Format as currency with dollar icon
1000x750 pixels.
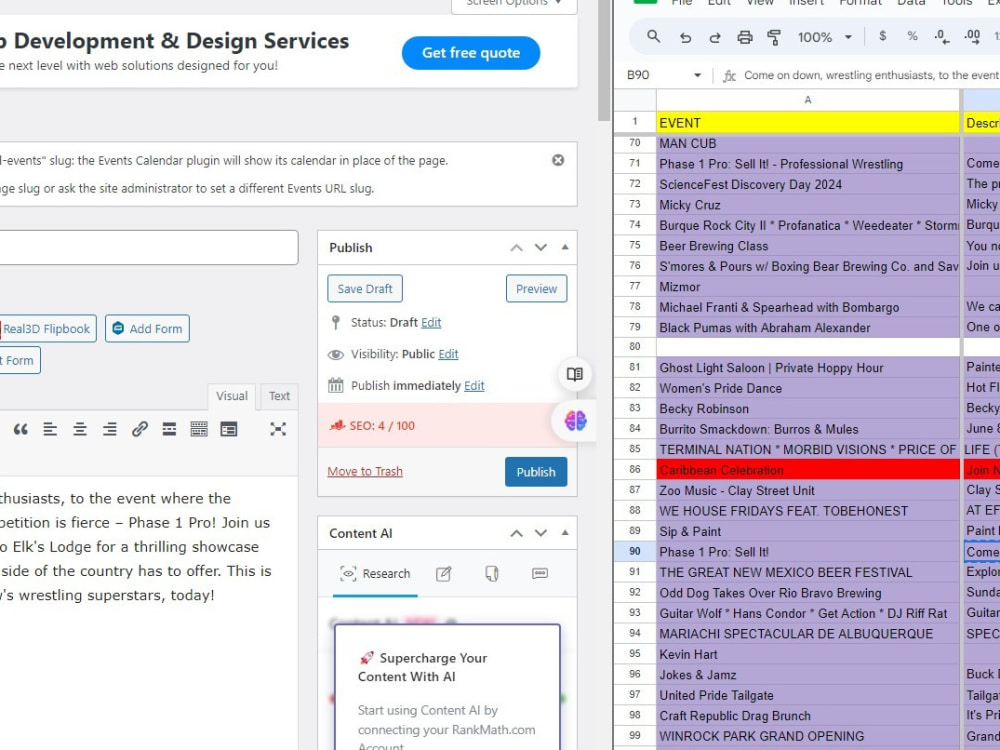[x=883, y=36]
